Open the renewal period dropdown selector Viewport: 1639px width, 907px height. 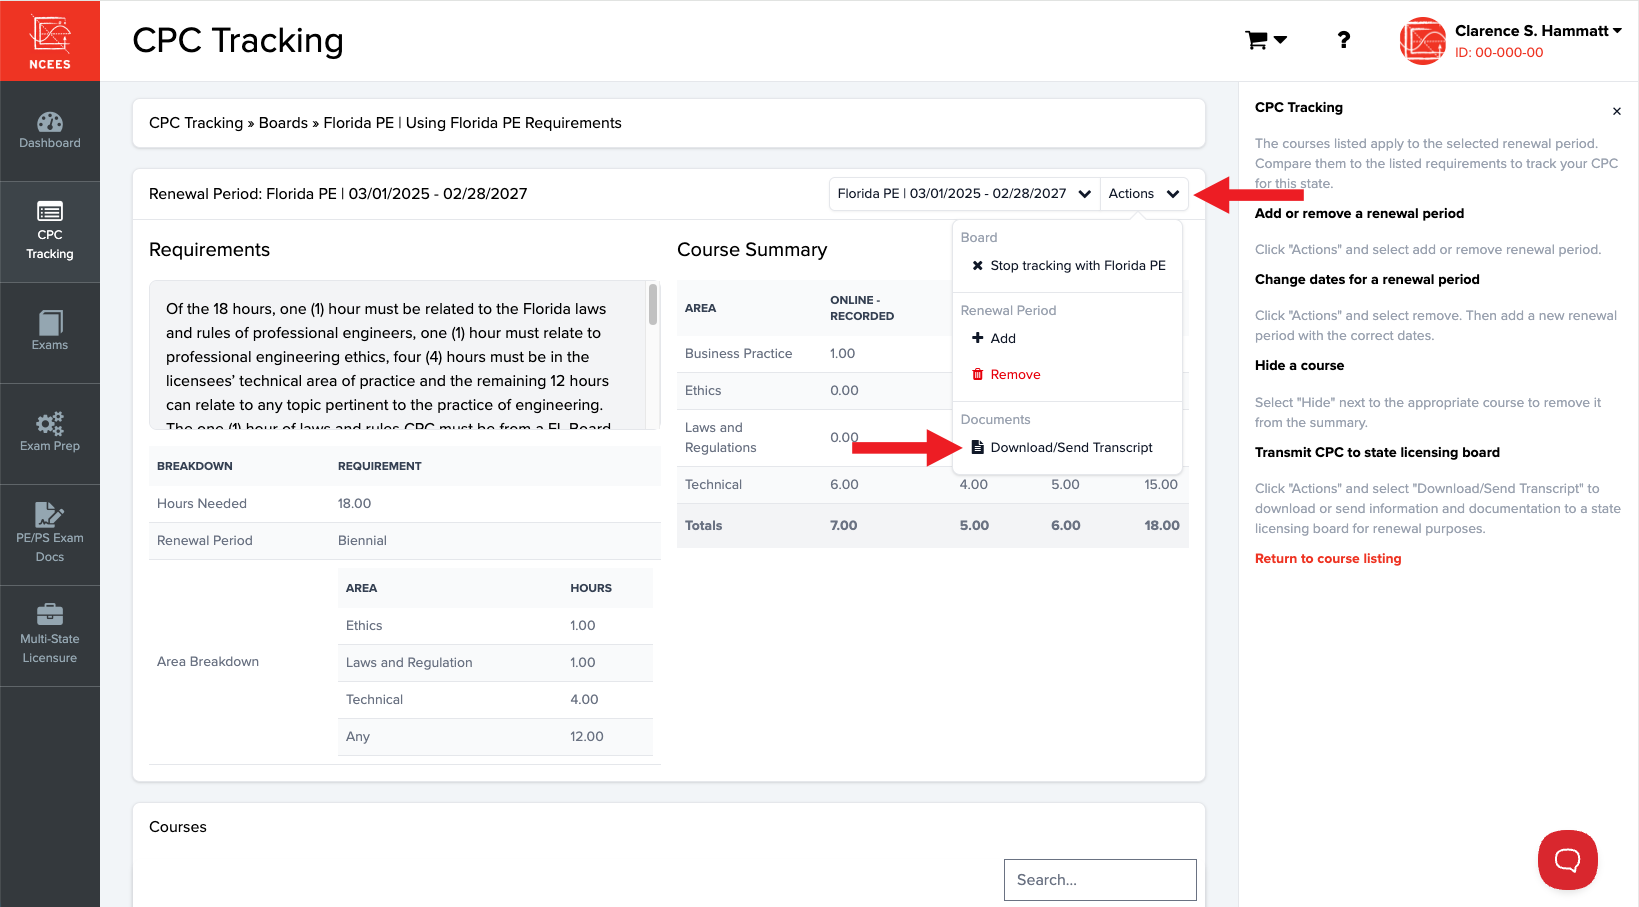point(964,194)
